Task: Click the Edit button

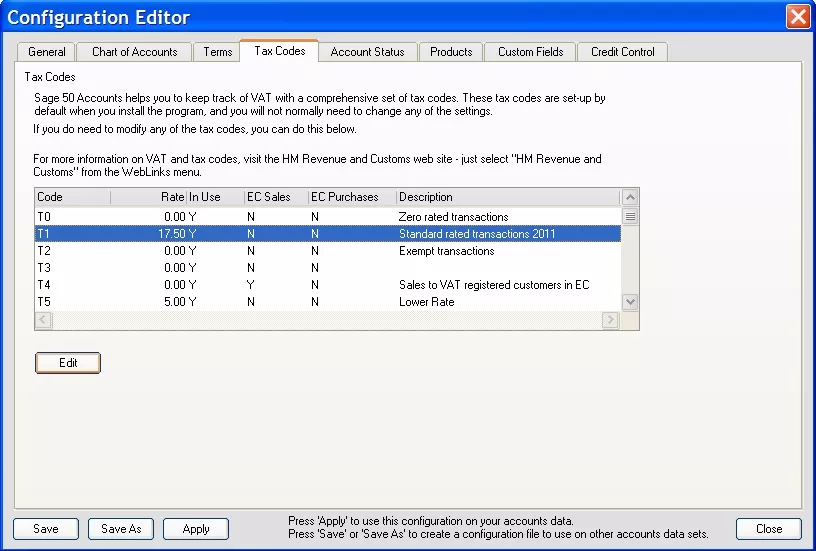Action: tap(68, 363)
